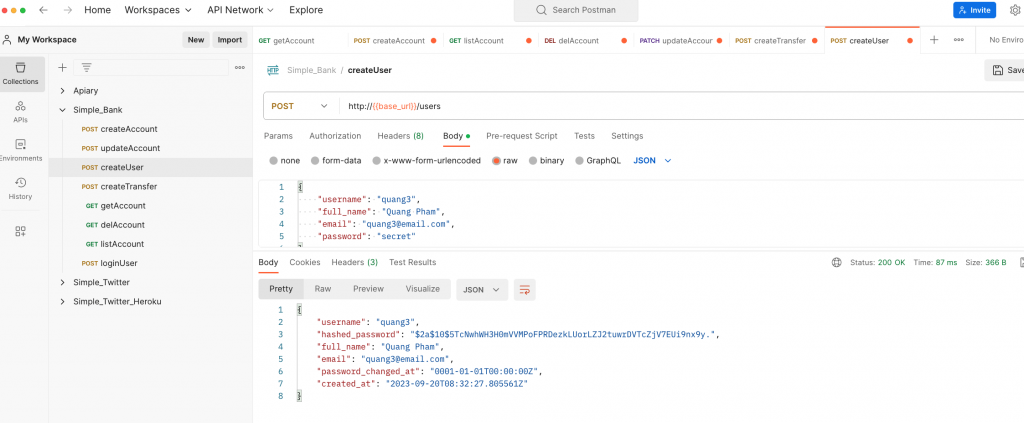Switch to the Pre-request Script tab
This screenshot has height=423, width=1024.
click(x=521, y=136)
